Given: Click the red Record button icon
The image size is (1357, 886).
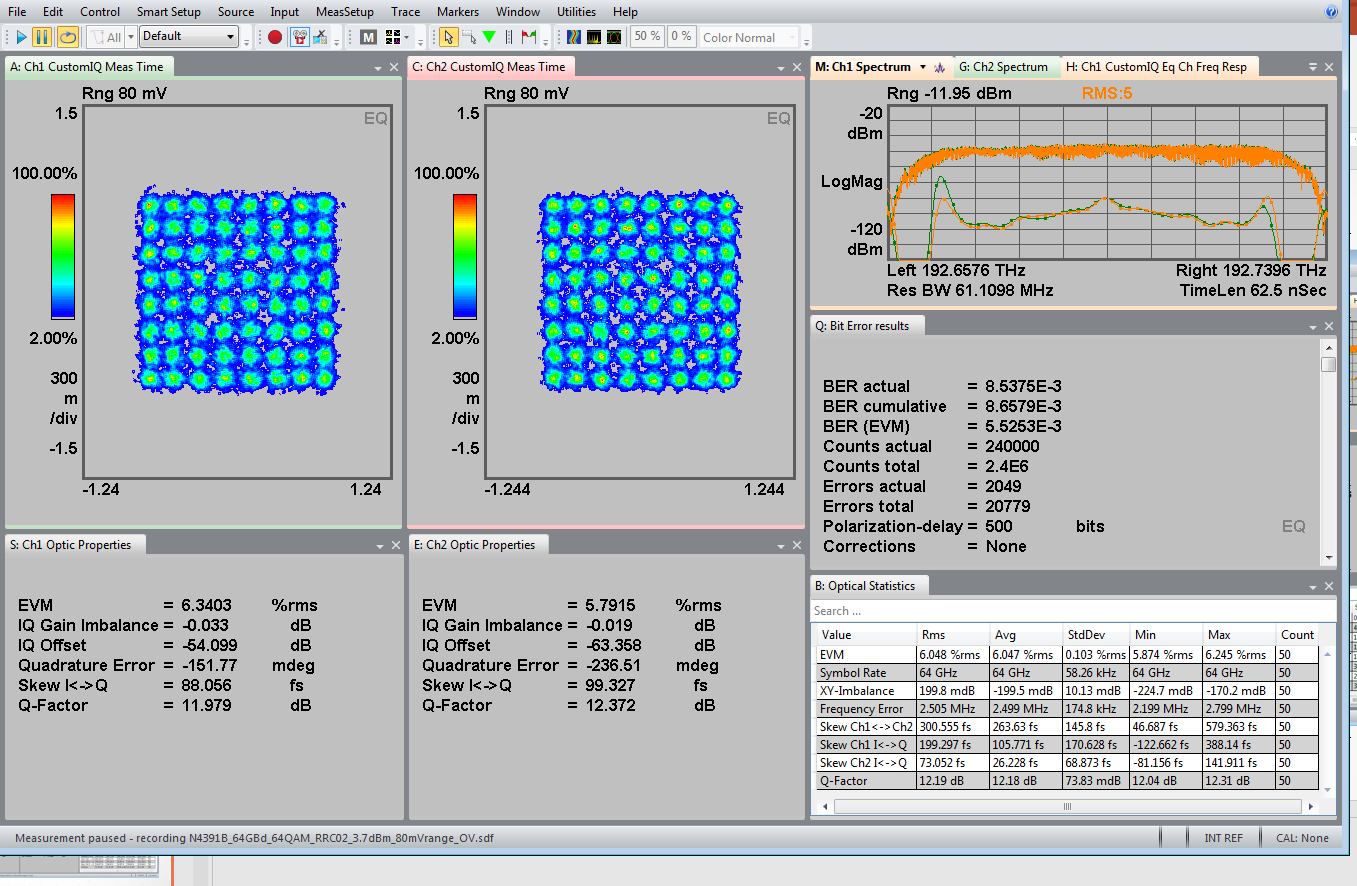Looking at the screenshot, I should pos(275,37).
